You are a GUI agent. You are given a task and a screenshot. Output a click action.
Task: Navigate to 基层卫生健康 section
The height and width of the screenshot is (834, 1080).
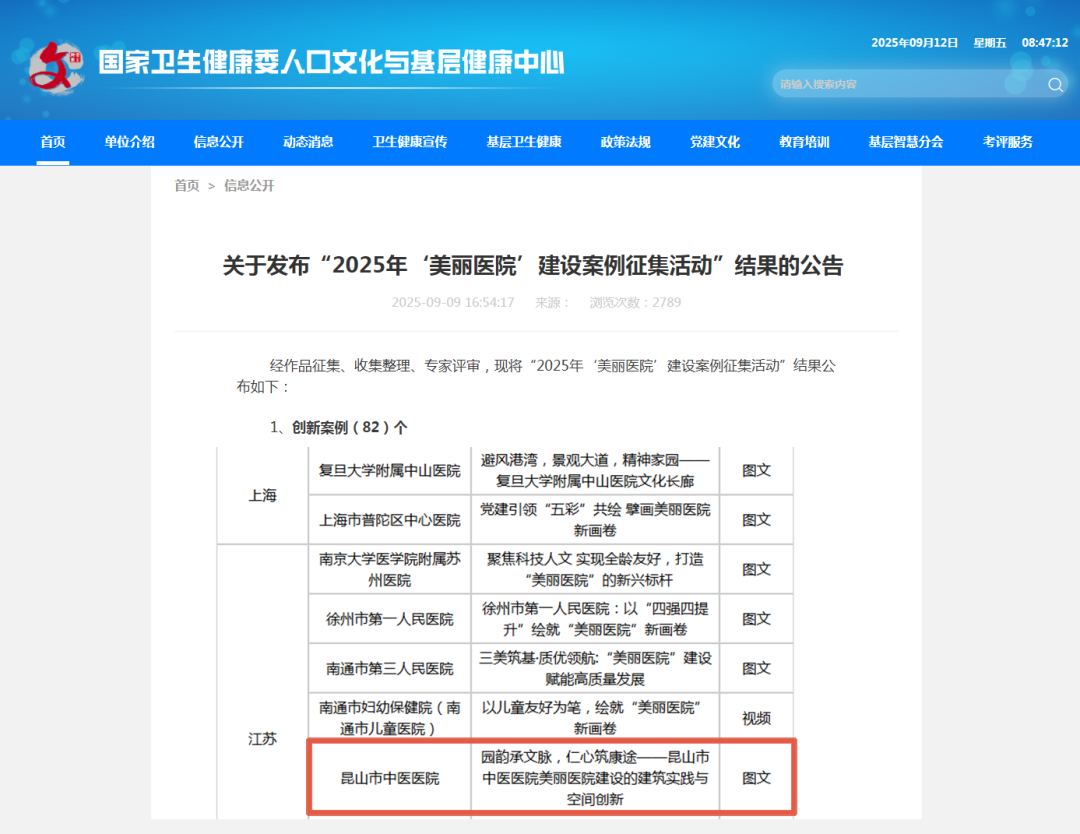pyautogui.click(x=524, y=142)
